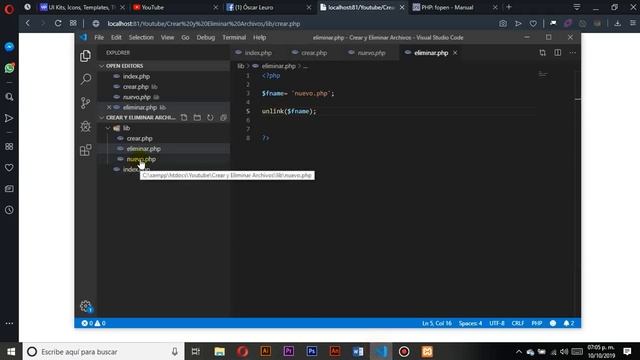640x360 pixels.
Task: Select eliminar.php in the lib folder tree
Action: 143,149
